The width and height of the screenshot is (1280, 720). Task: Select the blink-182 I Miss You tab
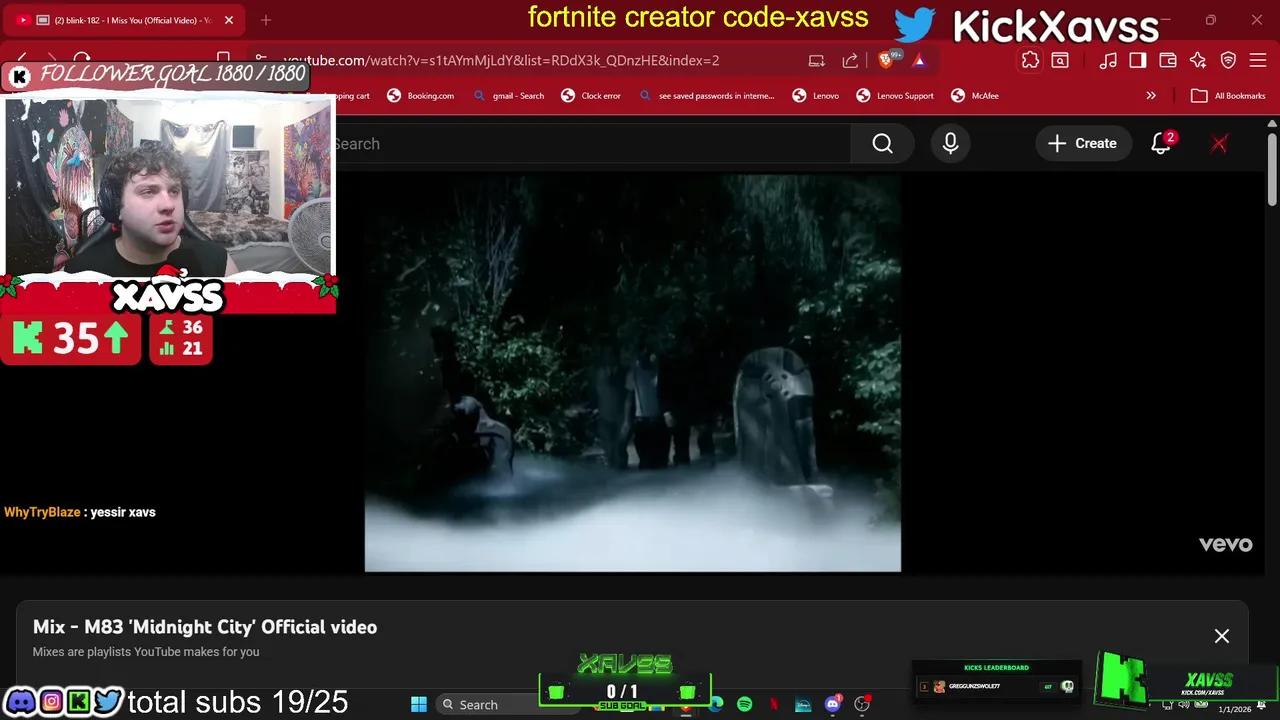pyautogui.click(x=125, y=20)
